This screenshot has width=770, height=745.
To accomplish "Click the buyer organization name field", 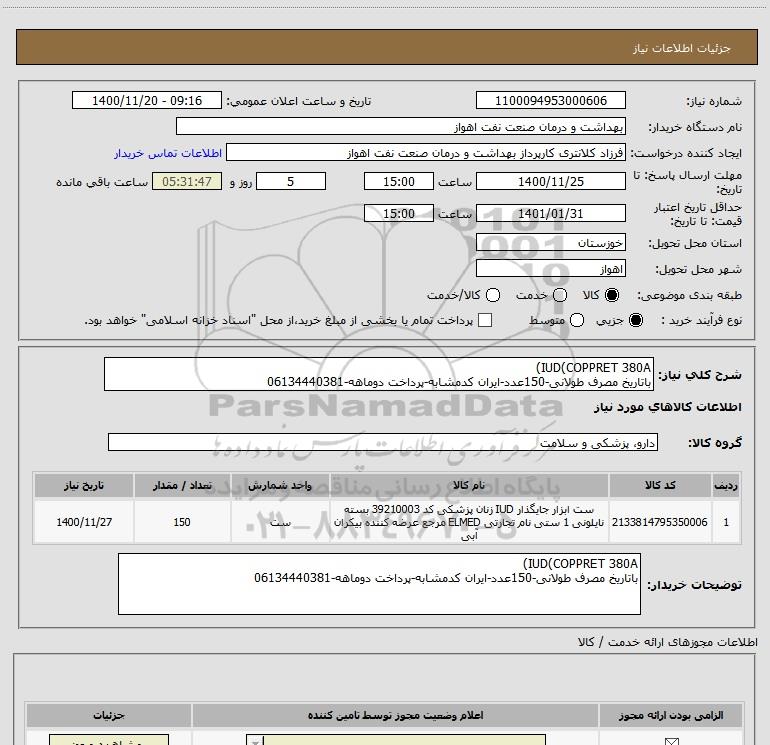I will pos(401,126).
